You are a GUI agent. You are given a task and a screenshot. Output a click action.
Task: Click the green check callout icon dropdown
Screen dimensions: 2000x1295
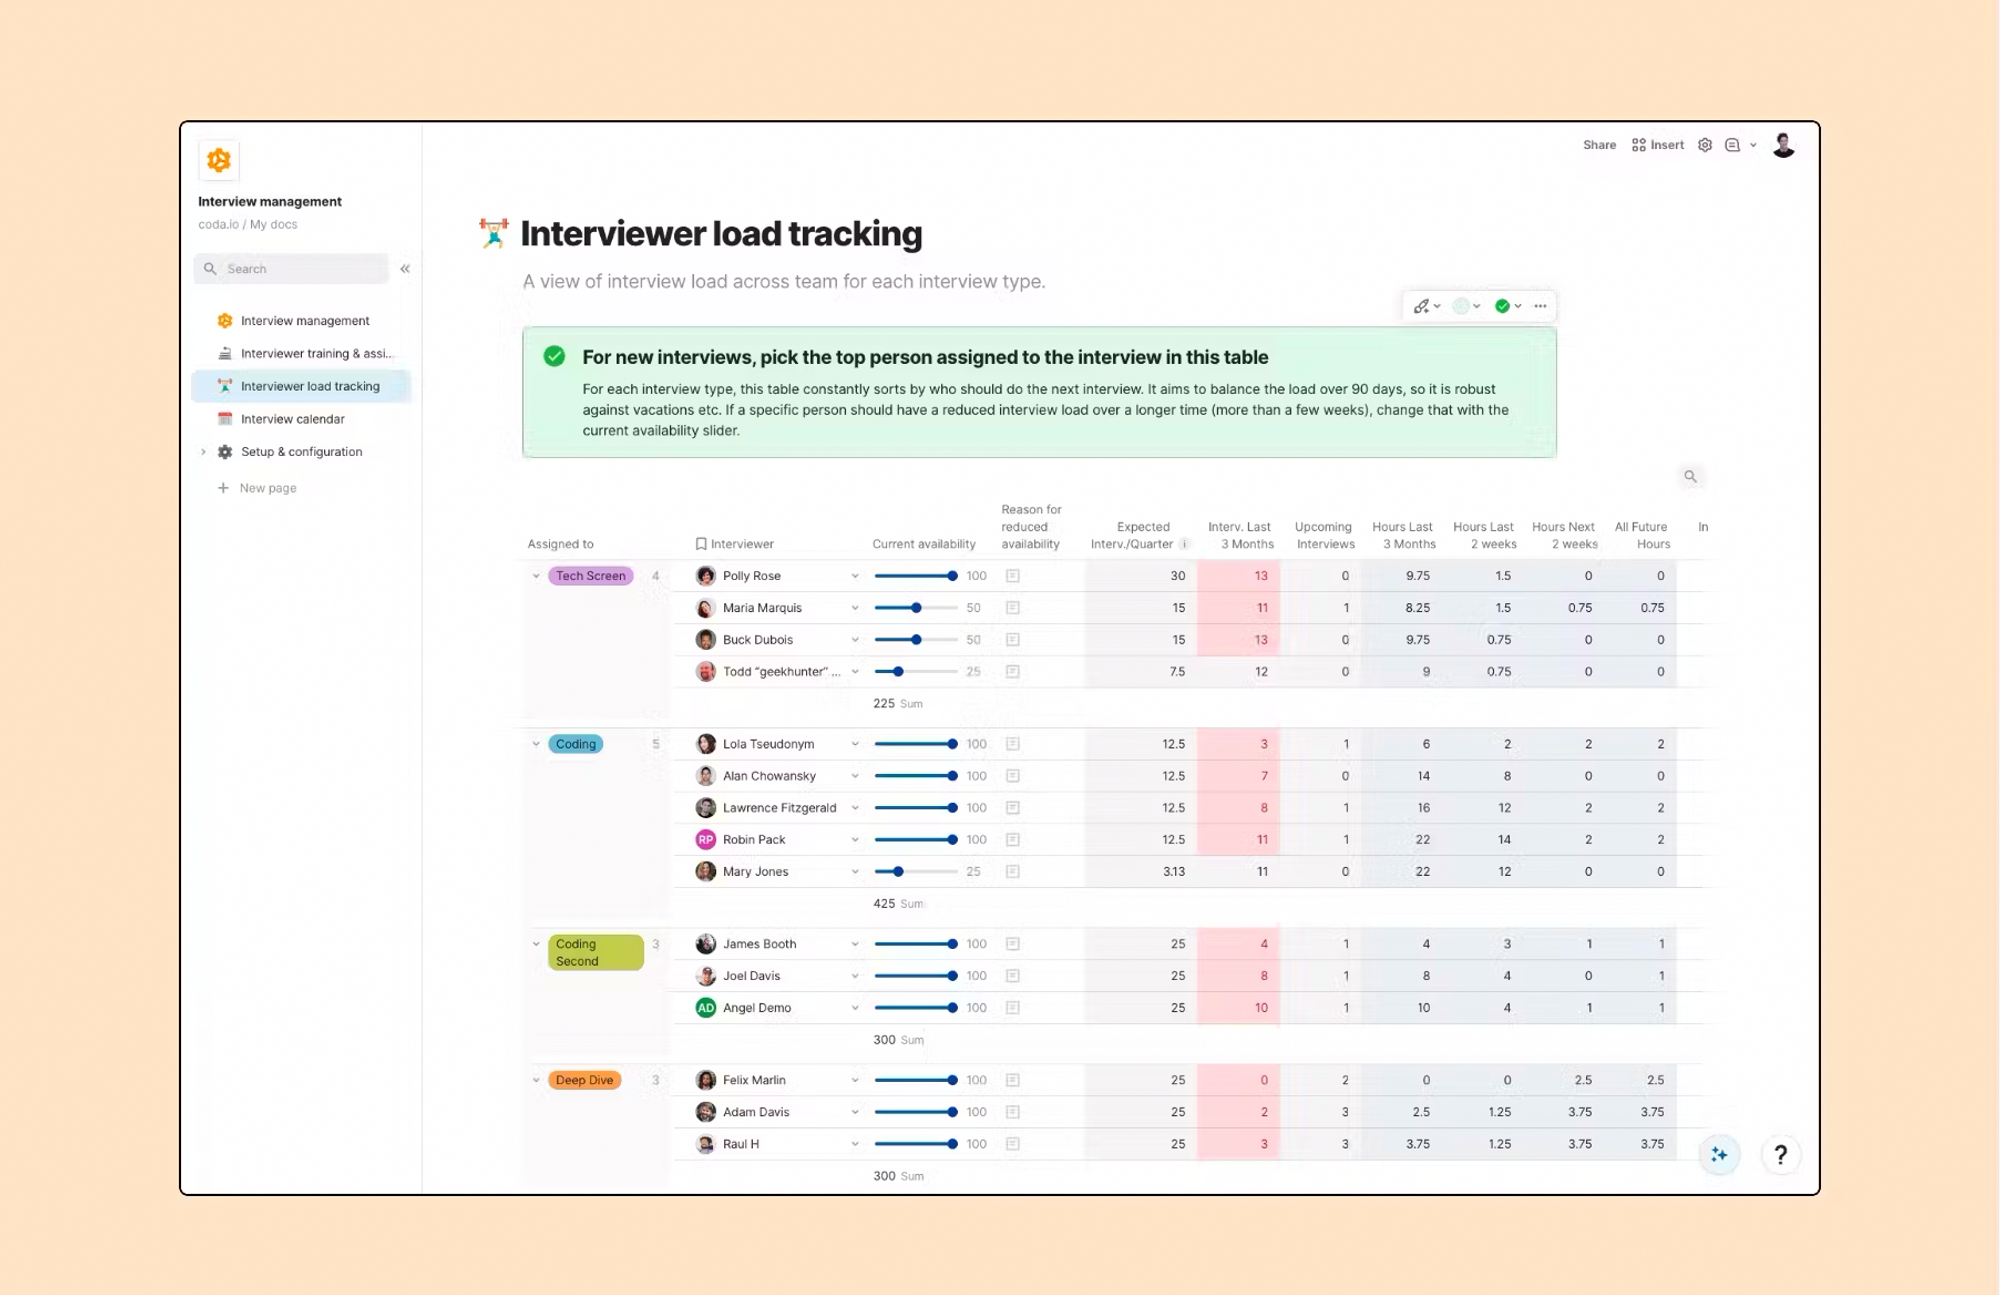pos(1508,306)
